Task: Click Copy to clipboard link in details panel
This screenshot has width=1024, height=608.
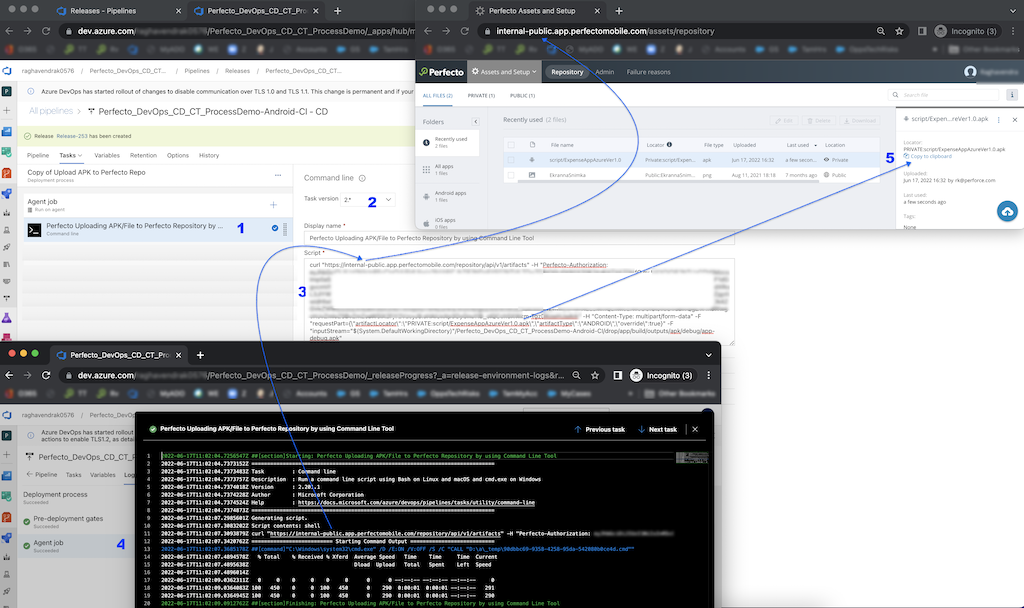Action: (928, 156)
